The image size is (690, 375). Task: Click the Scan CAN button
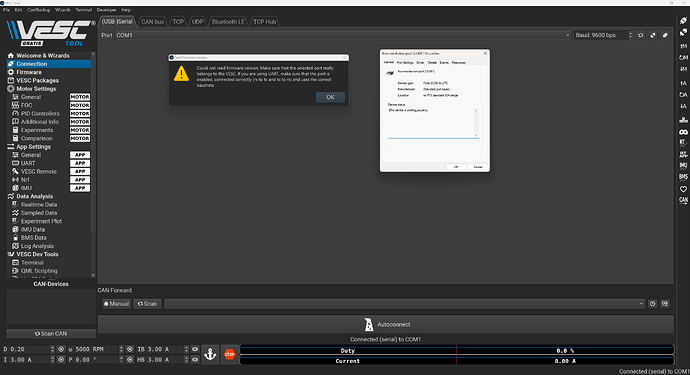[x=51, y=334]
